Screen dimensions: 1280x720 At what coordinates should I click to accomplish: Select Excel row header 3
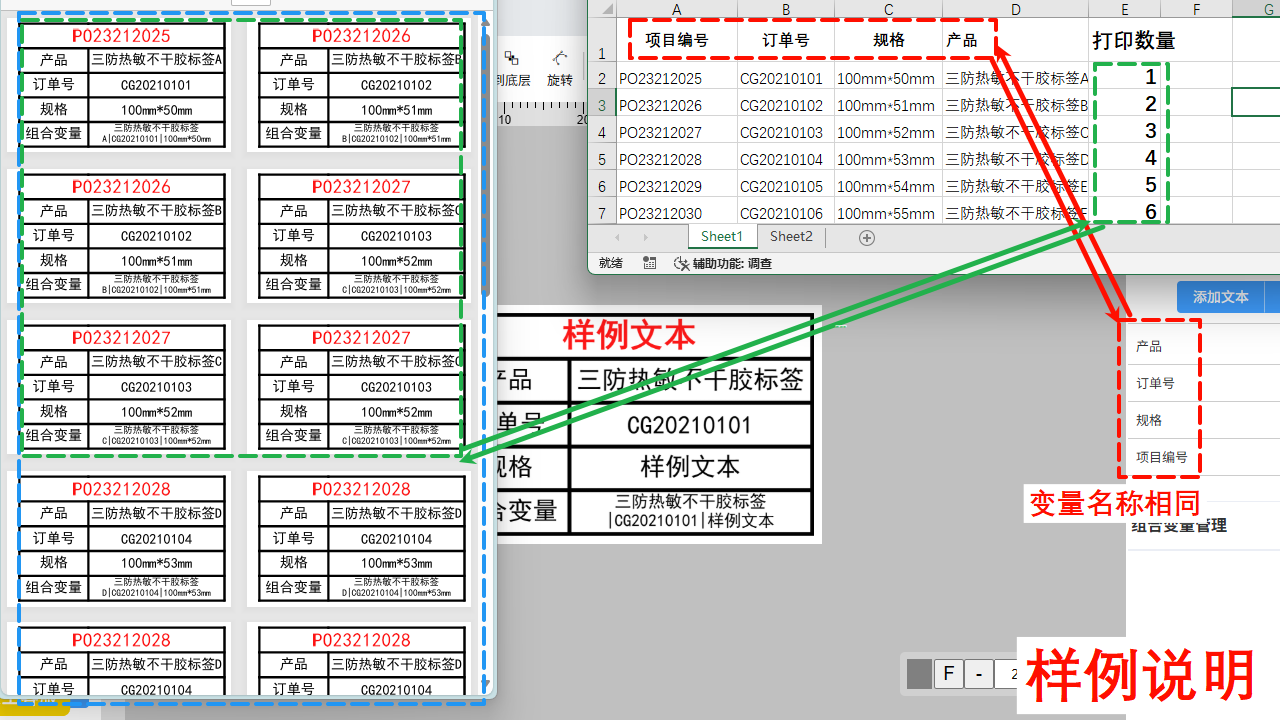point(602,105)
